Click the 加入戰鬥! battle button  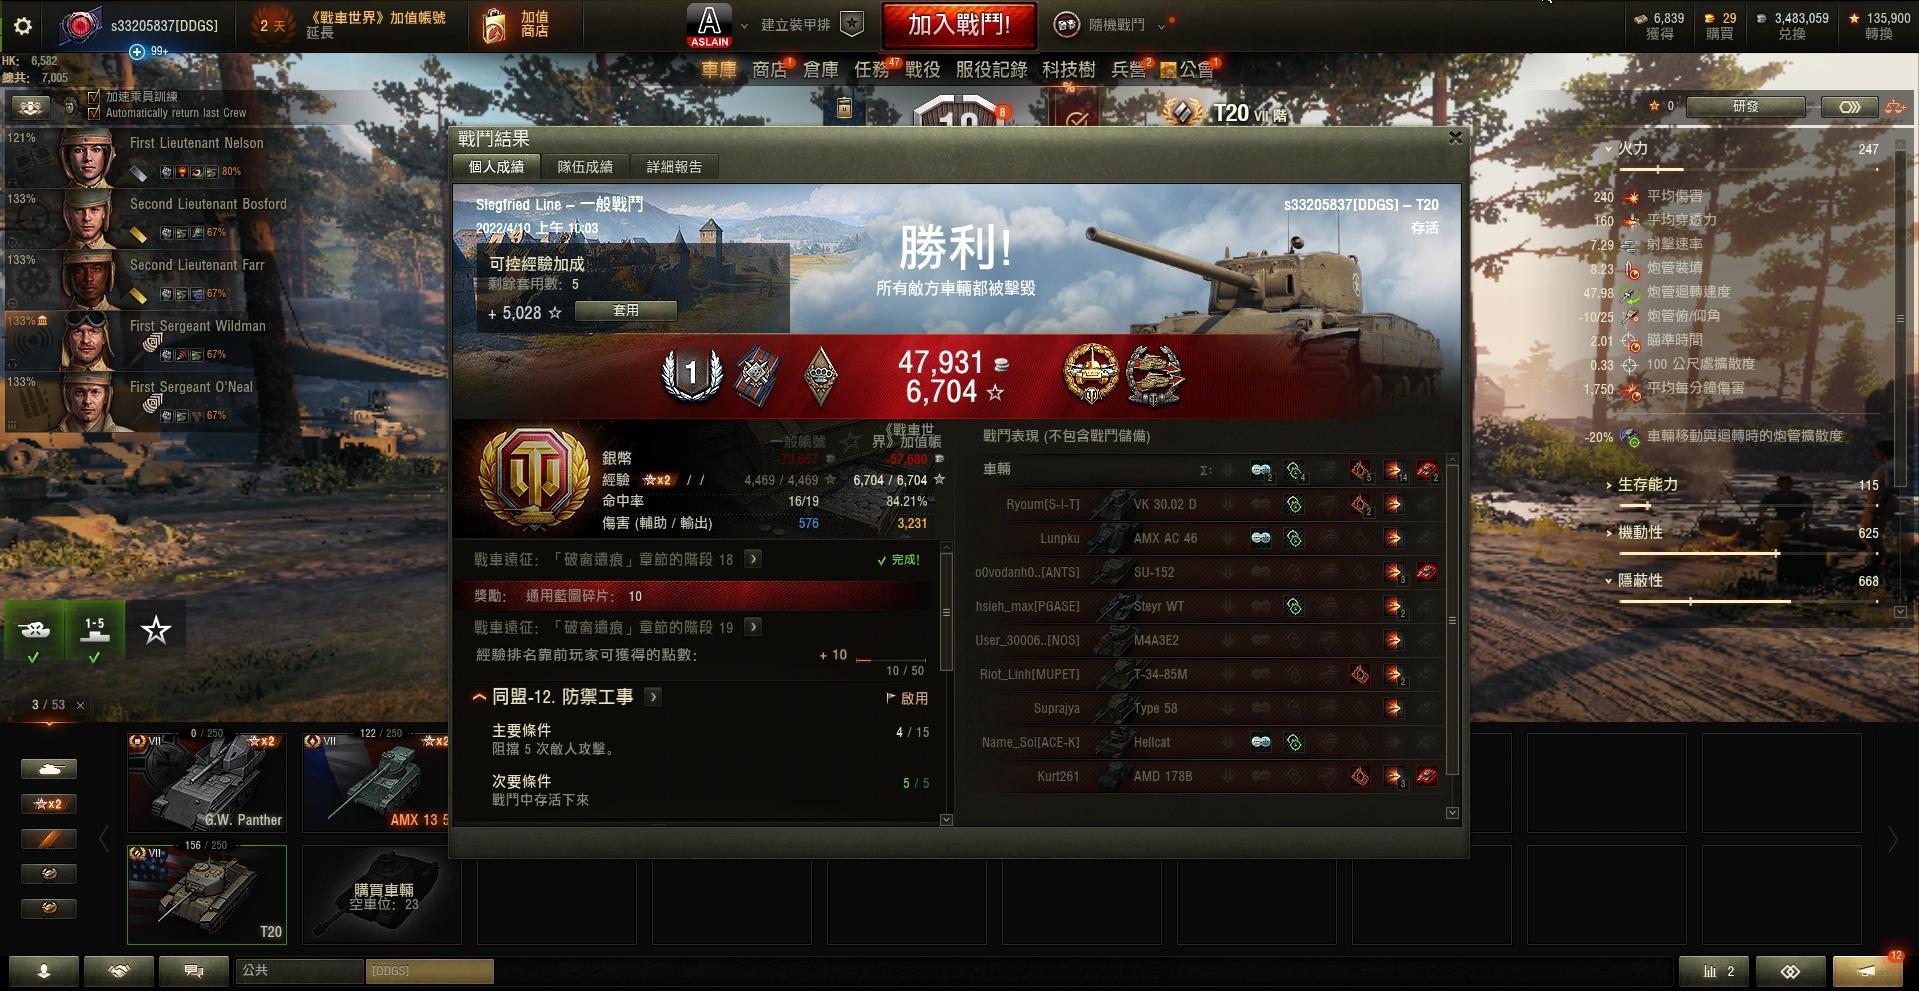958,25
